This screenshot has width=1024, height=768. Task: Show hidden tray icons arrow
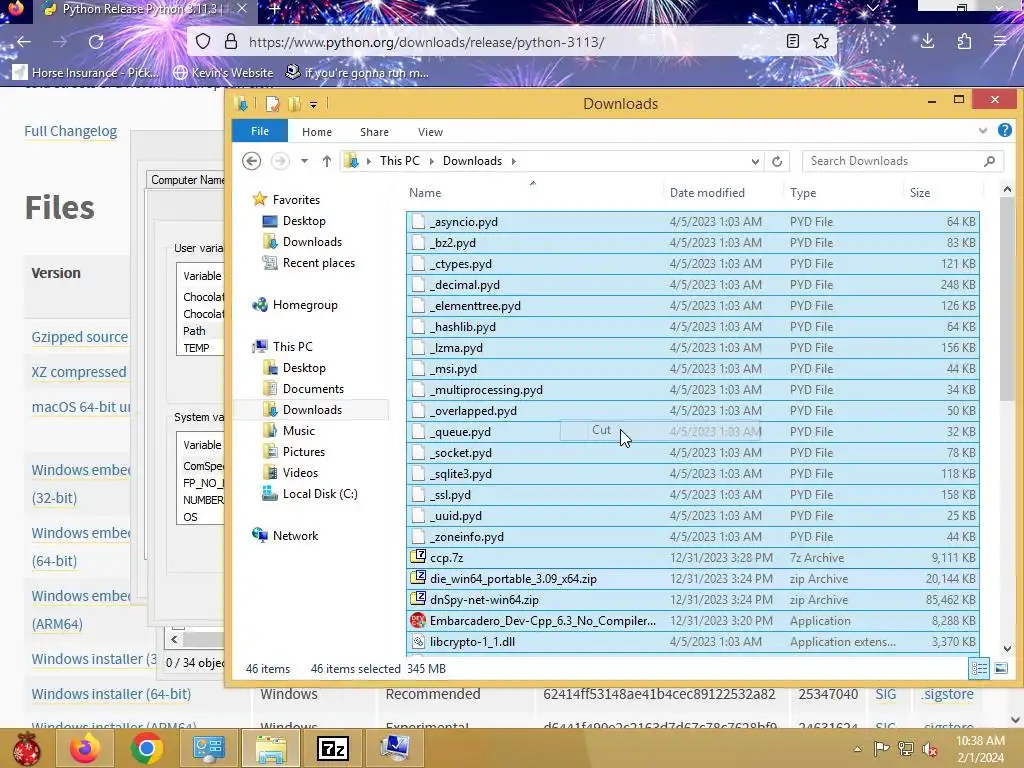[857, 749]
